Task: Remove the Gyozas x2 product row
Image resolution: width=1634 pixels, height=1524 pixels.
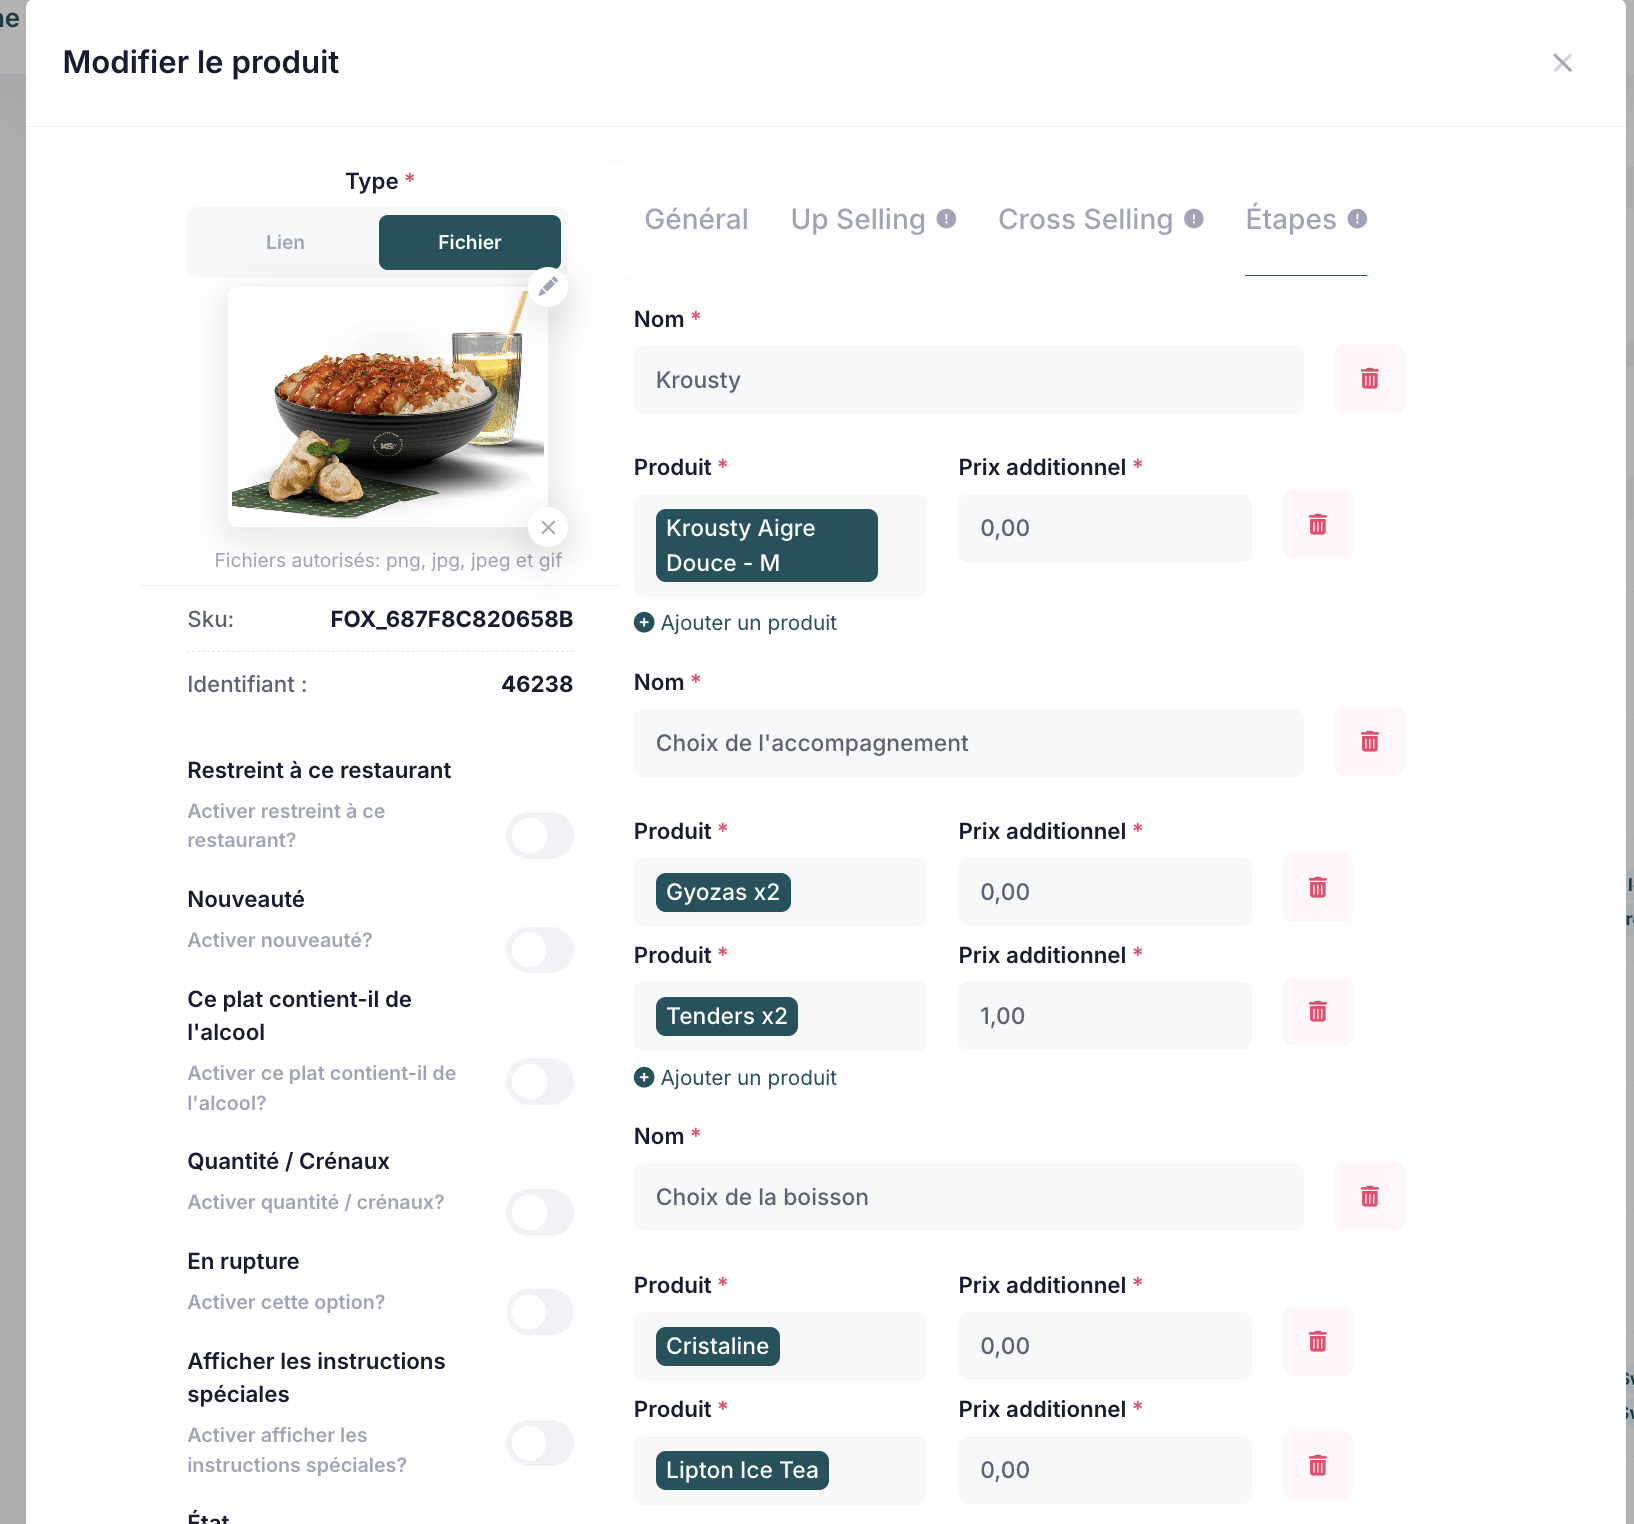Action: (1317, 888)
